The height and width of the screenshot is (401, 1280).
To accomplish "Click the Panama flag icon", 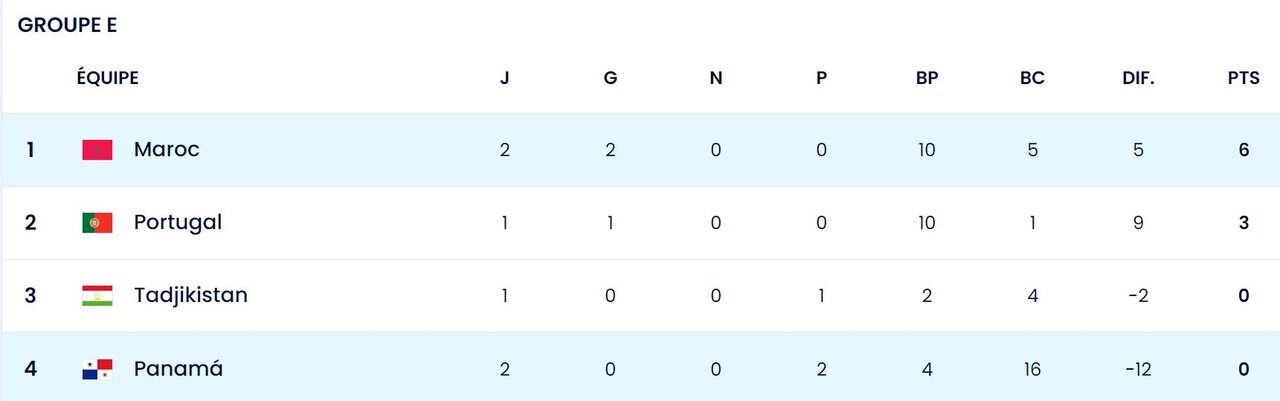I will point(97,369).
